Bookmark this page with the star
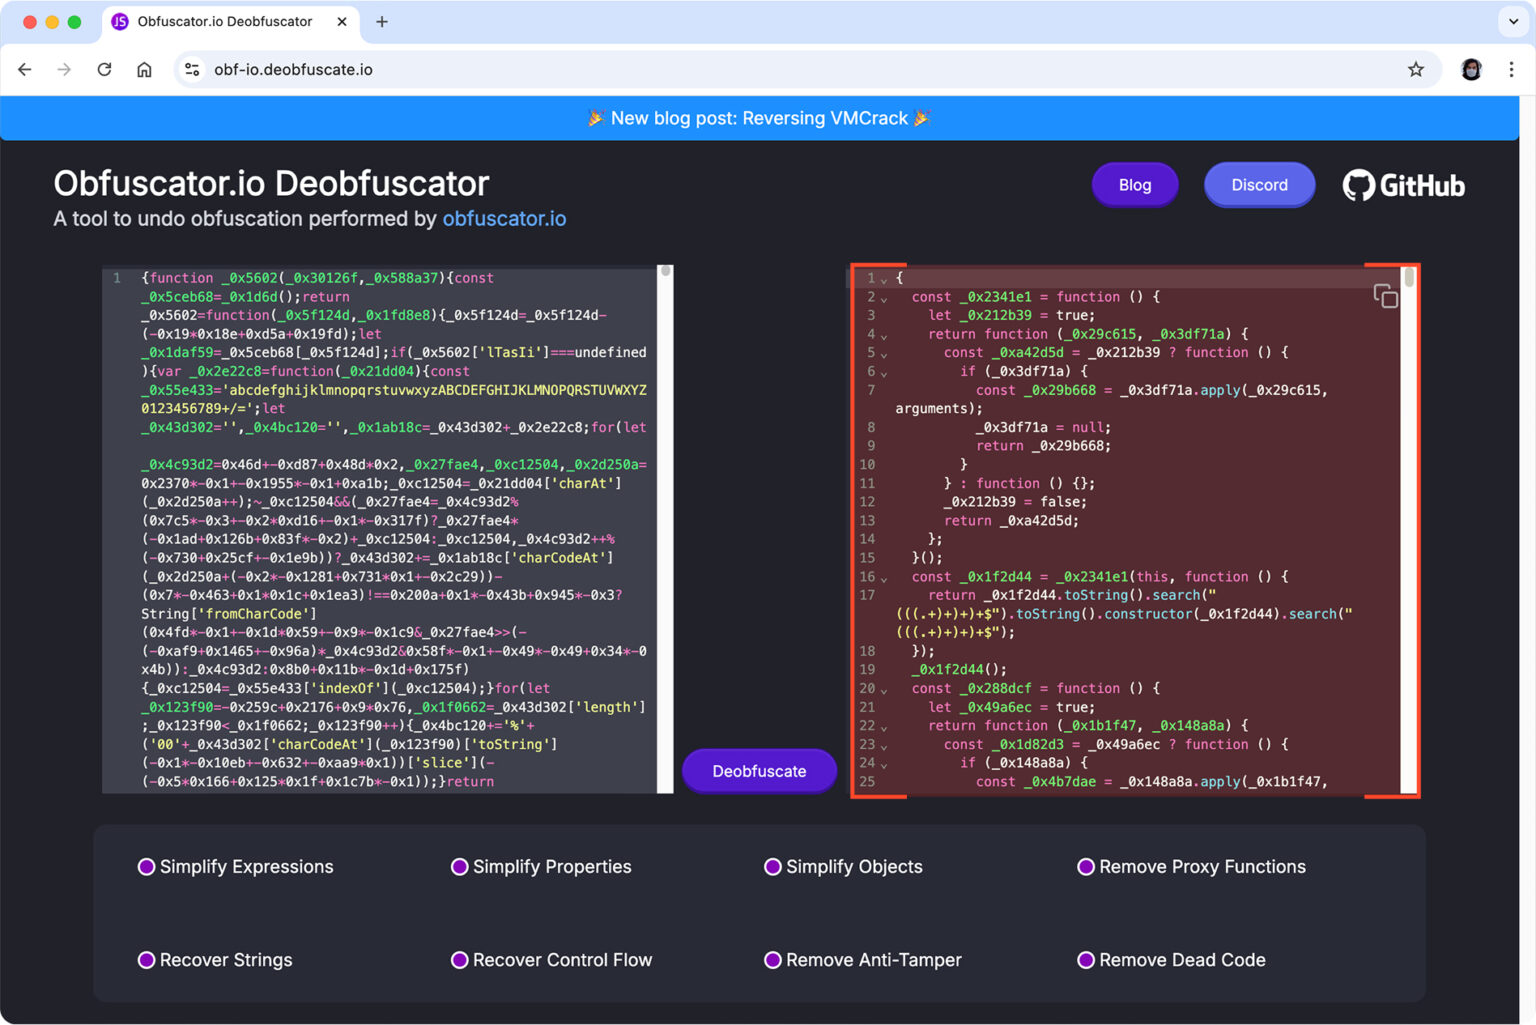1536x1025 pixels. coord(1416,69)
